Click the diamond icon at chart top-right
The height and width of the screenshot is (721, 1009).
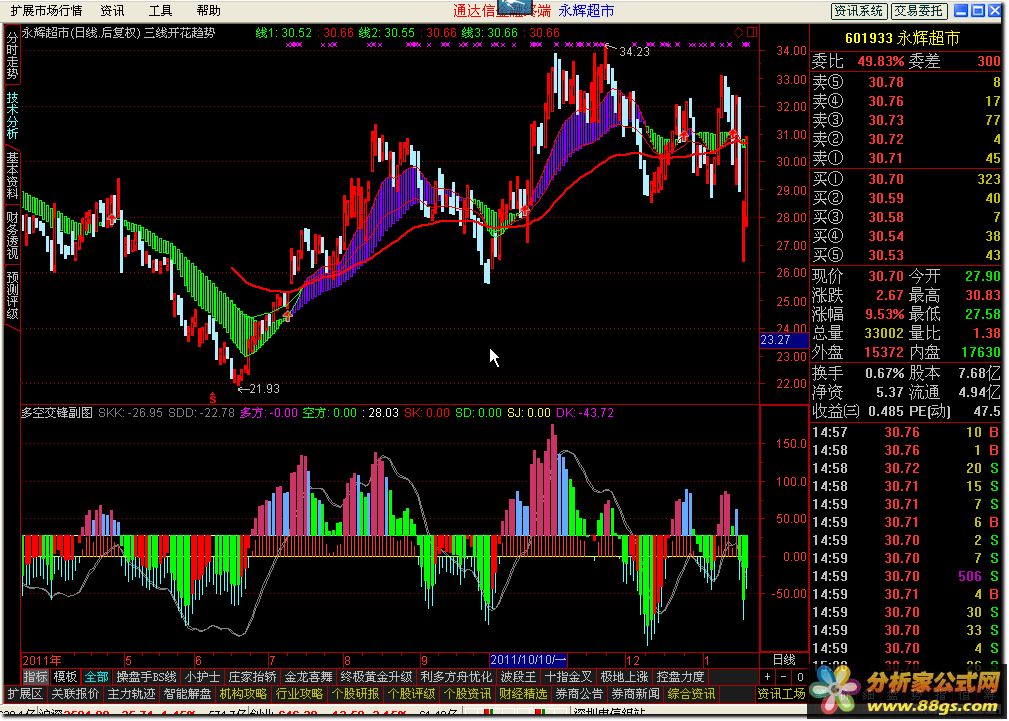[x=739, y=32]
